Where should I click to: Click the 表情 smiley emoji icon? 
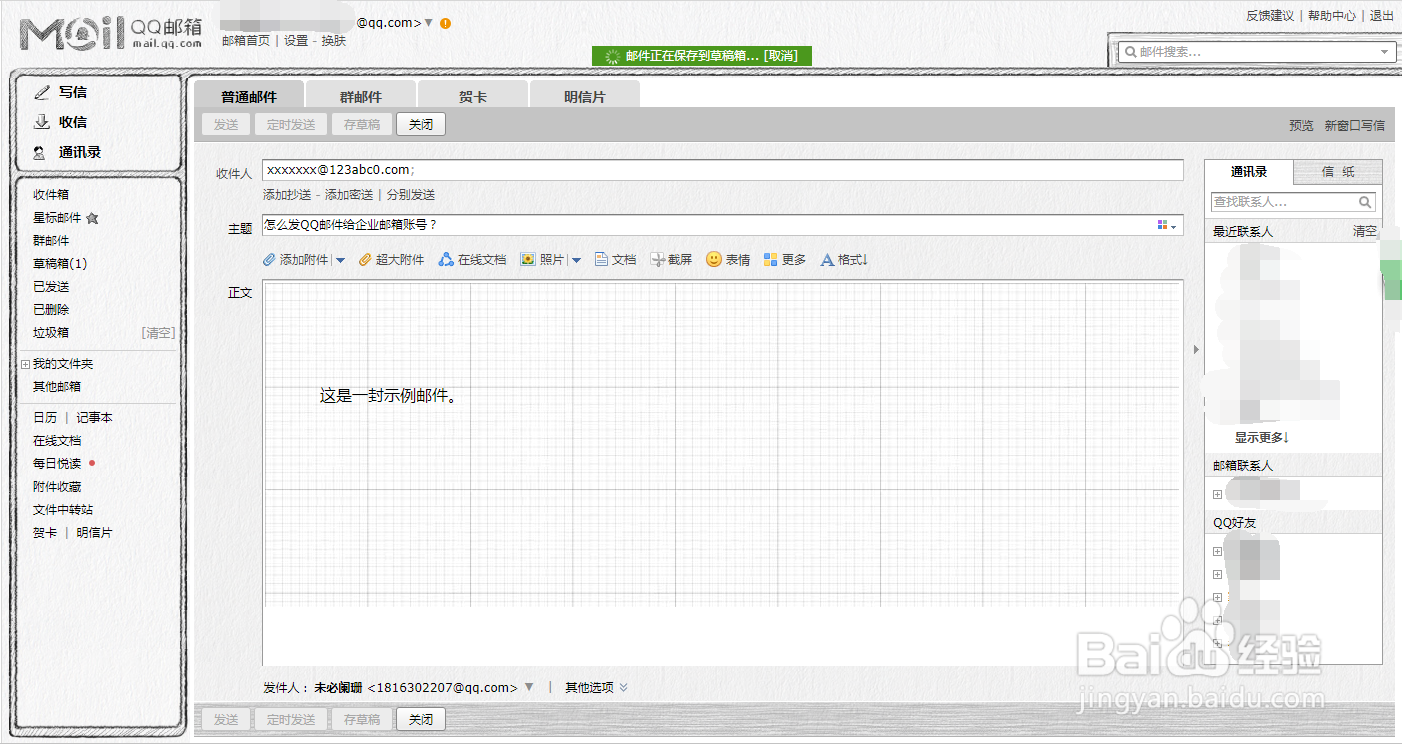click(x=714, y=259)
